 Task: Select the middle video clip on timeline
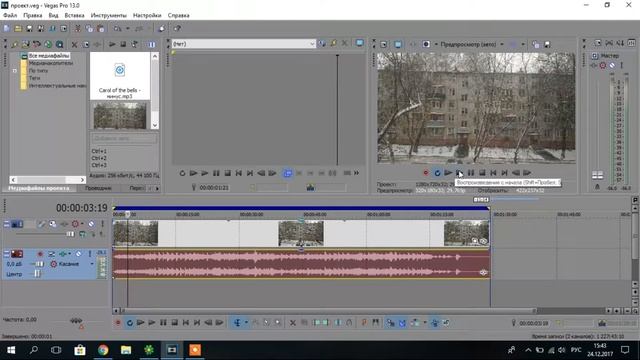[x=301, y=233]
